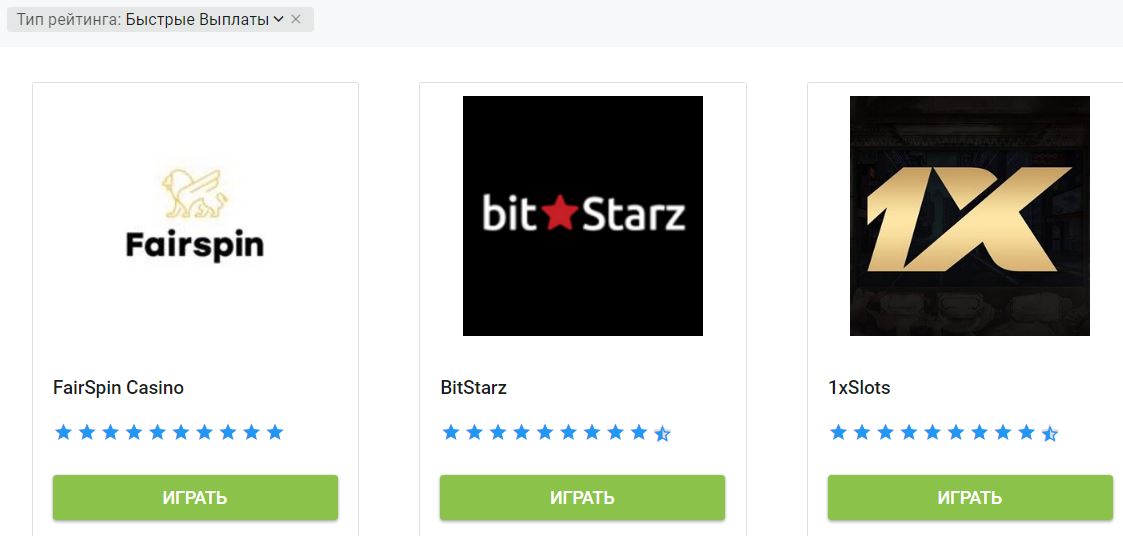This screenshot has height=536, width=1123.
Task: Click the red star in bitStarz logo
Action: click(558, 215)
